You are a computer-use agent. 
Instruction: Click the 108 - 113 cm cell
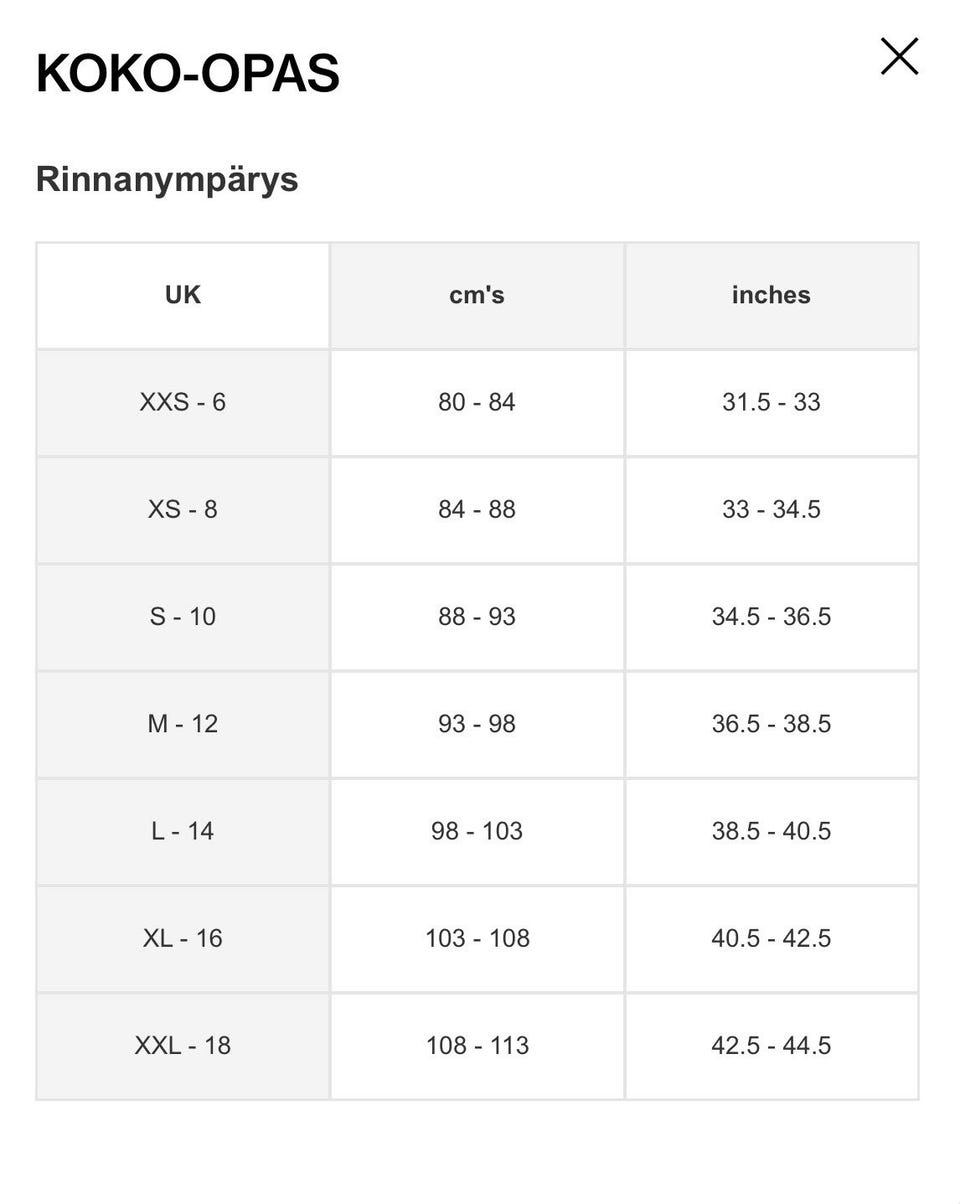[477, 1045]
